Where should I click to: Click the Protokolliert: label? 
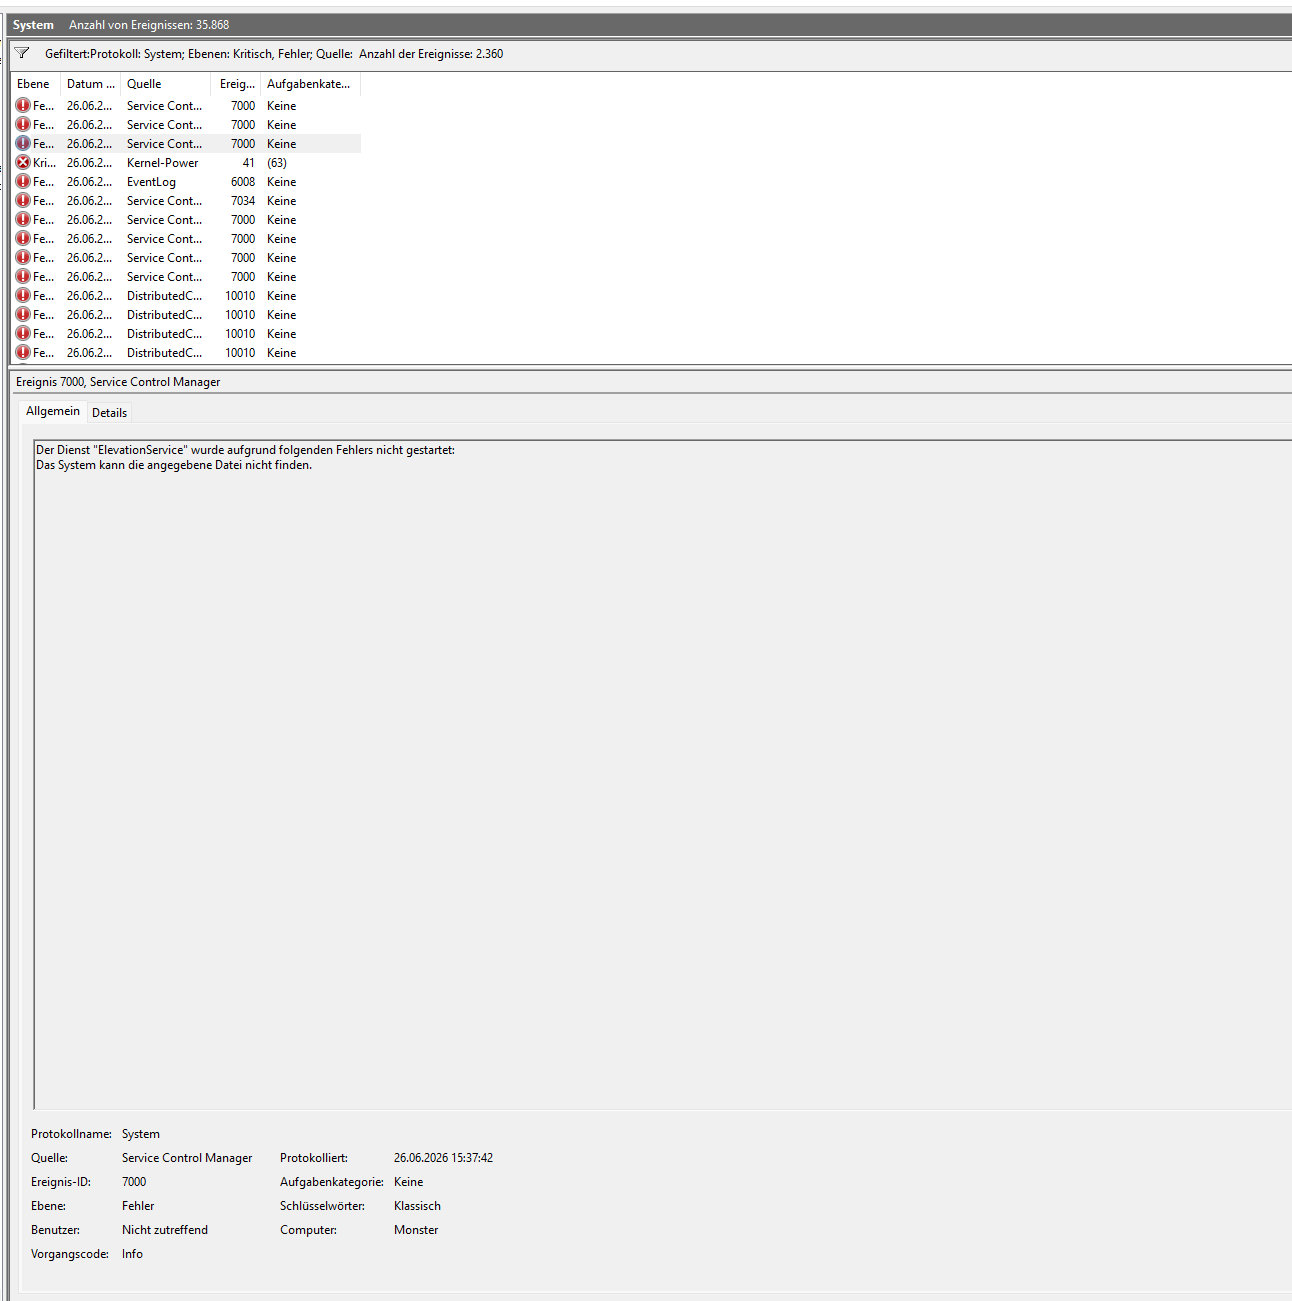314,1157
